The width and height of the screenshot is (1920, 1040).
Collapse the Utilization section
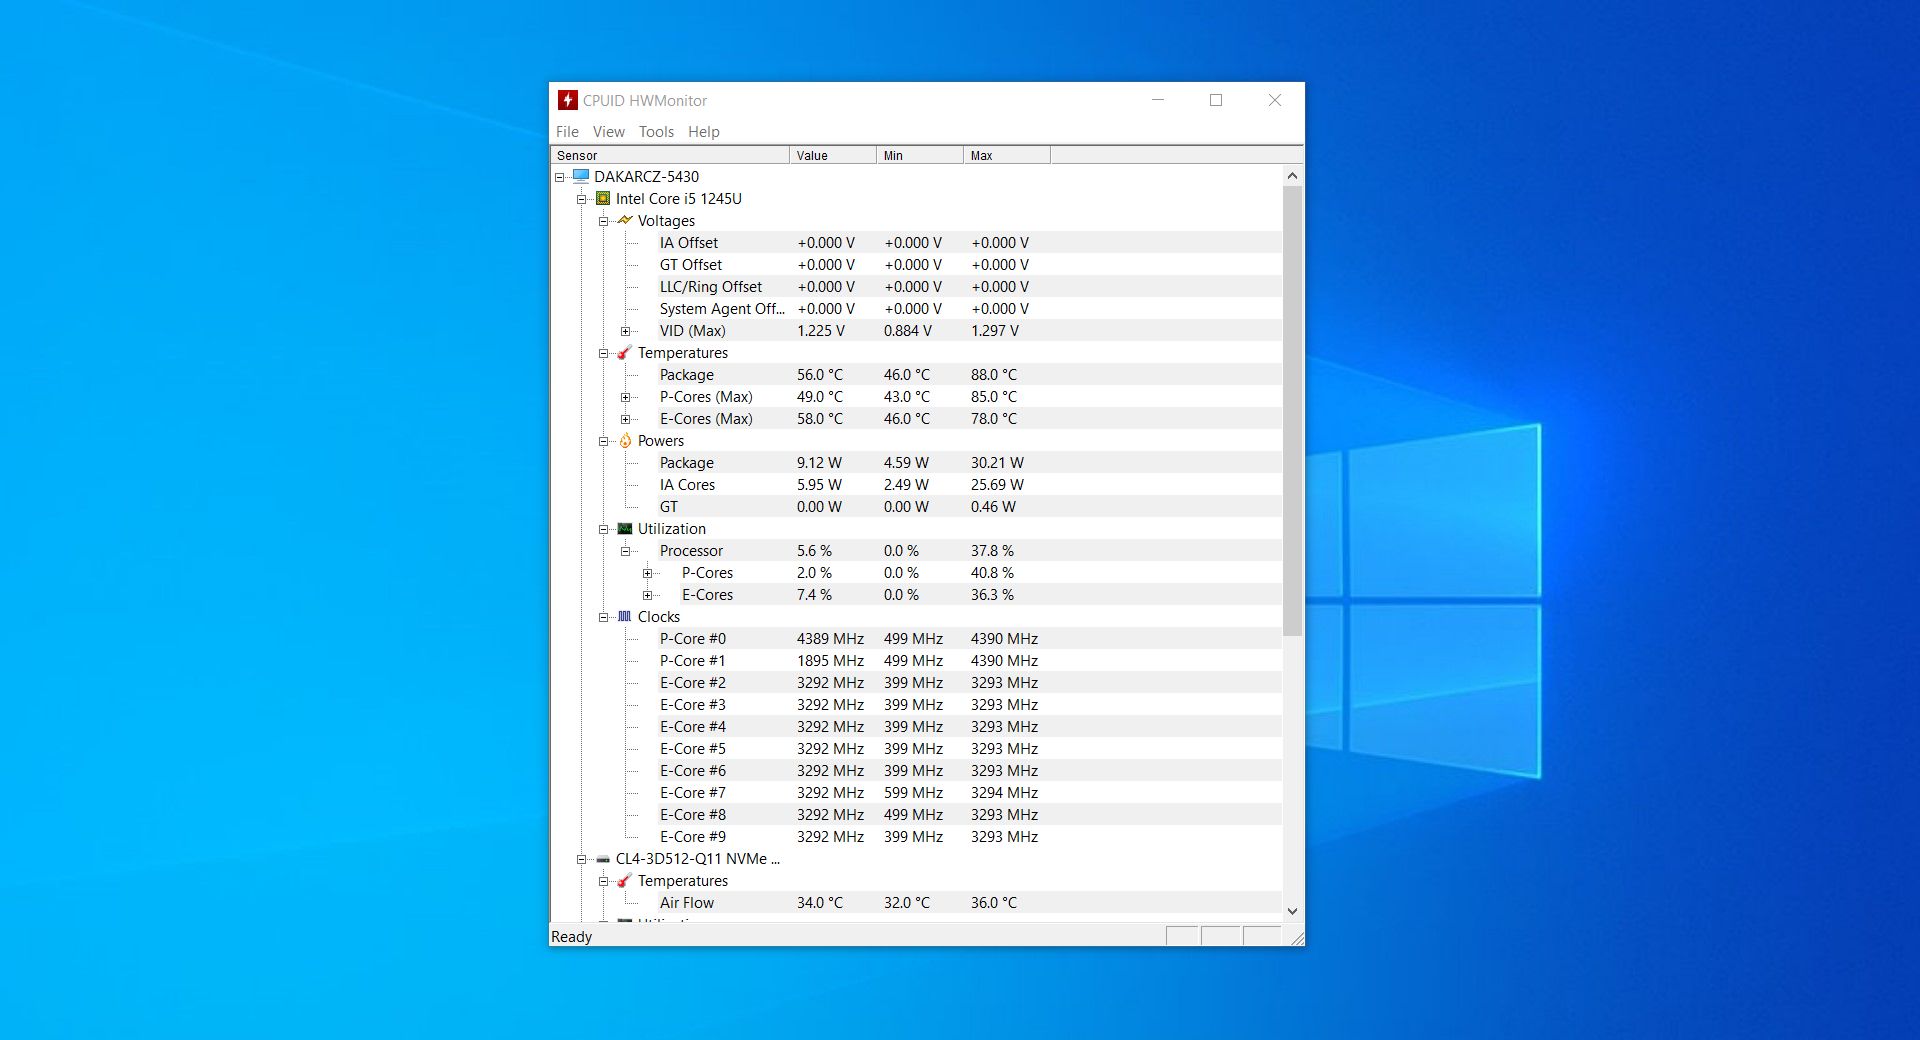pyautogui.click(x=604, y=529)
